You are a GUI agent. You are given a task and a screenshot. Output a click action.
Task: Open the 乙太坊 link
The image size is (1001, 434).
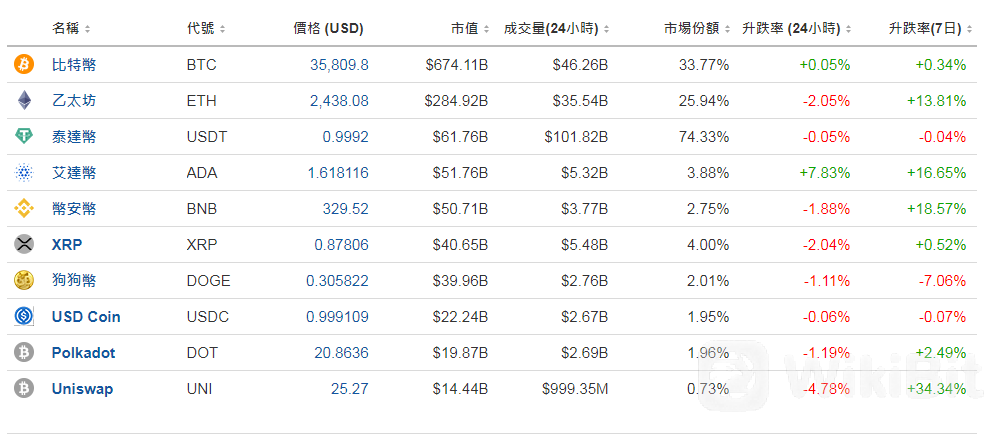pyautogui.click(x=74, y=100)
